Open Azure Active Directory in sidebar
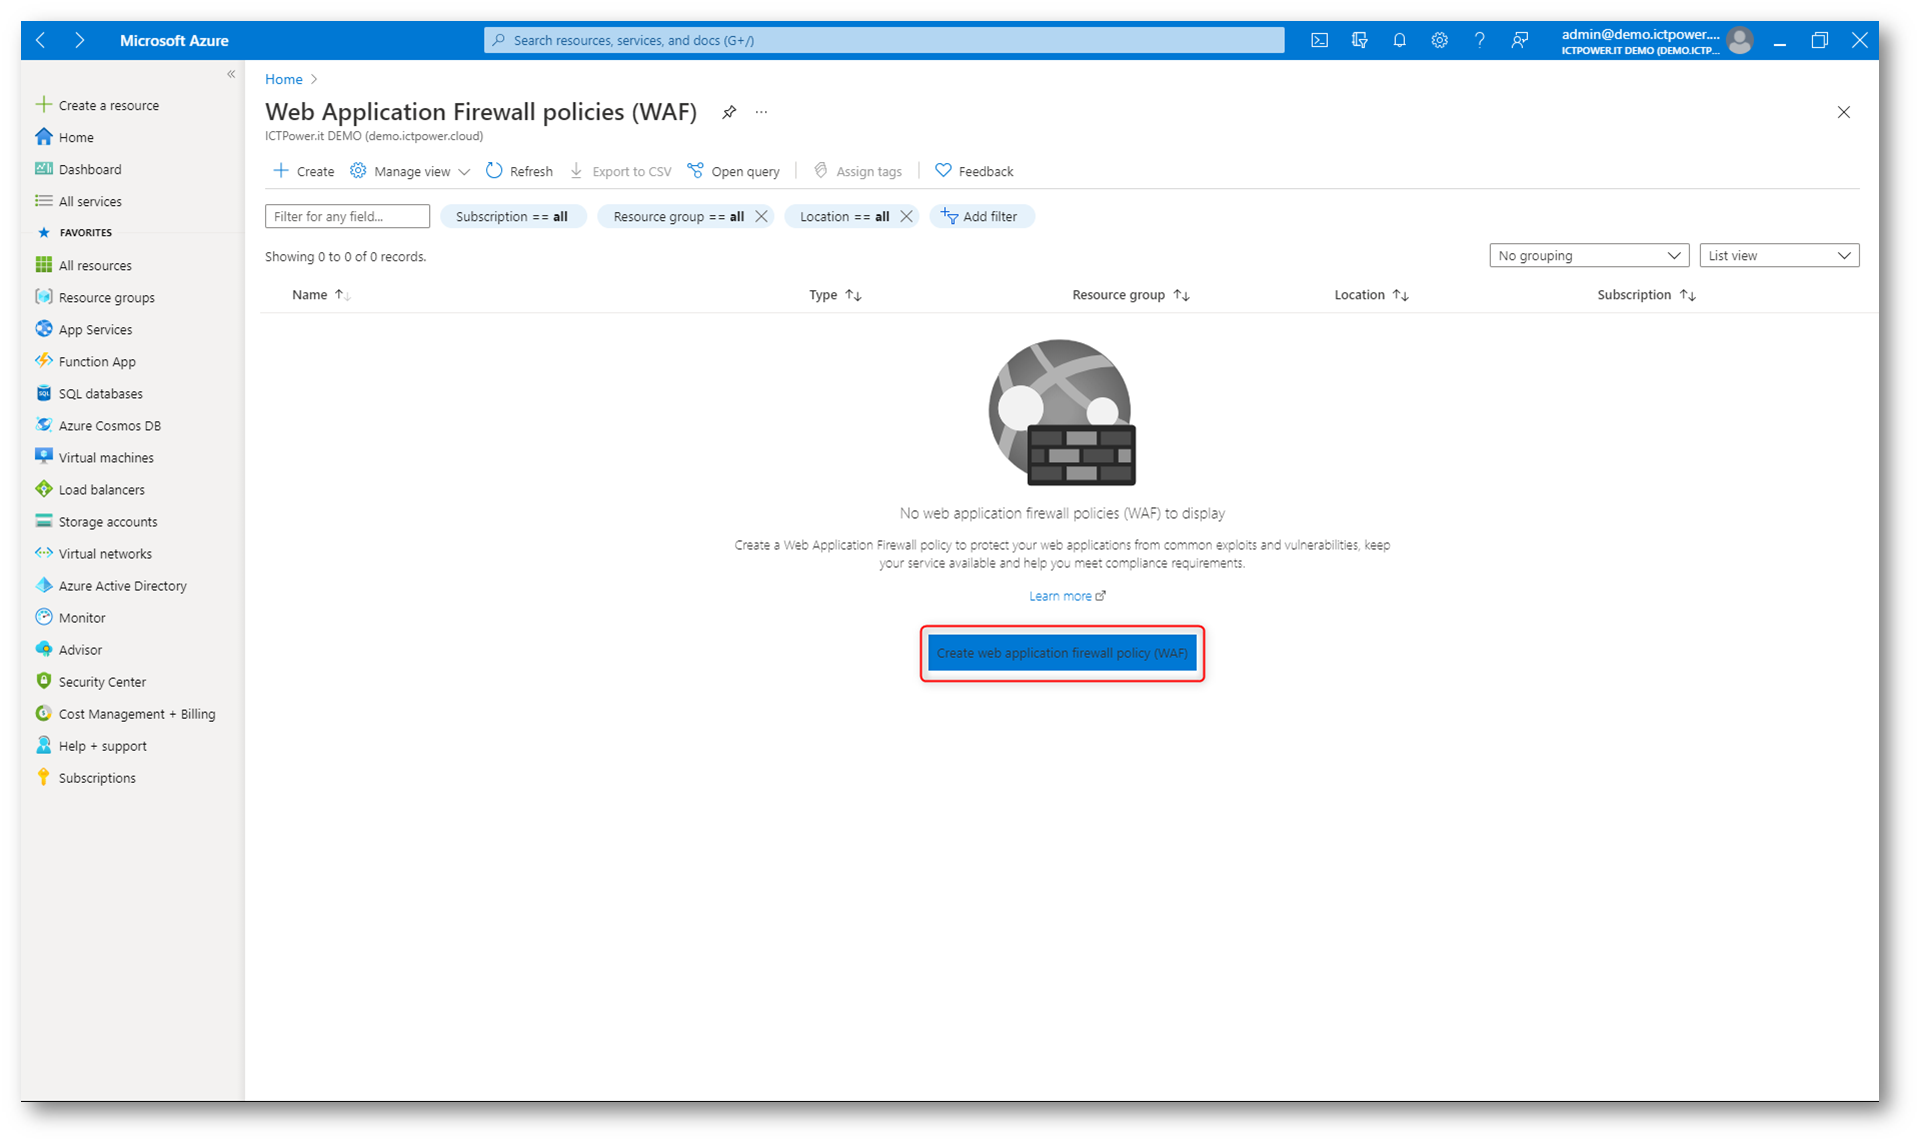 (111, 585)
